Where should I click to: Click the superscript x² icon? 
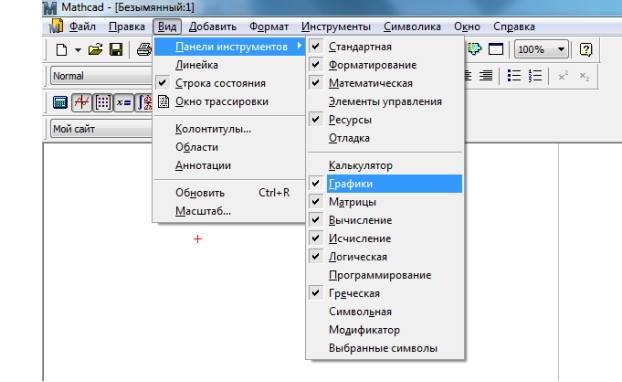(563, 75)
